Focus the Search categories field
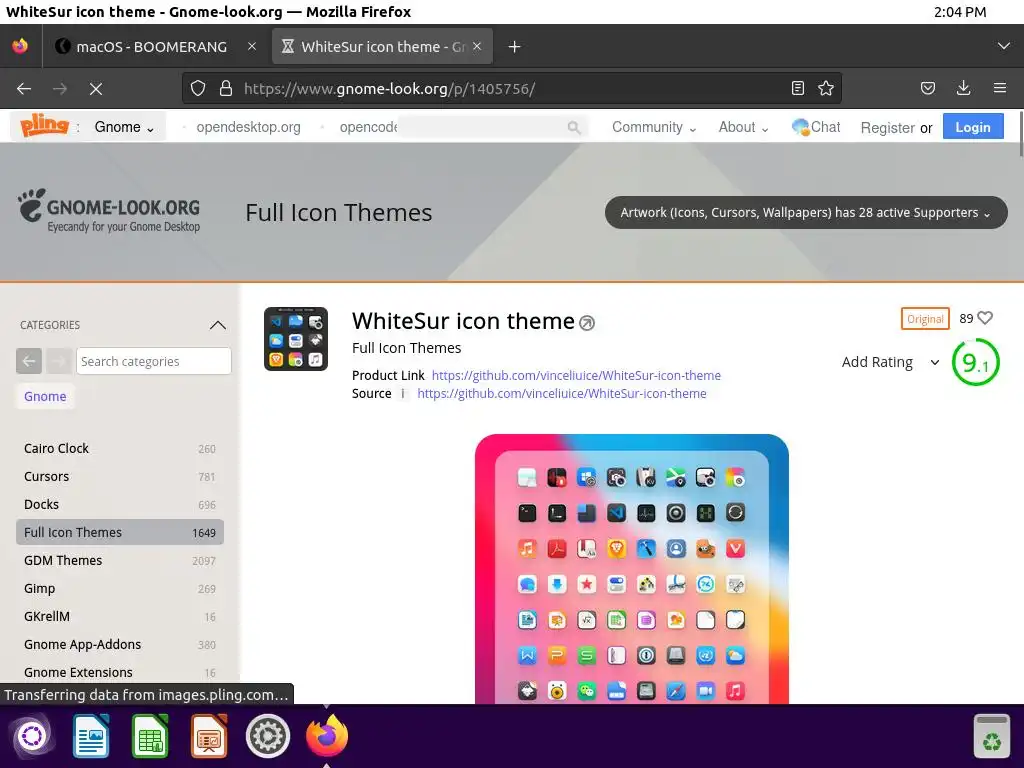1024x768 pixels. (x=153, y=361)
